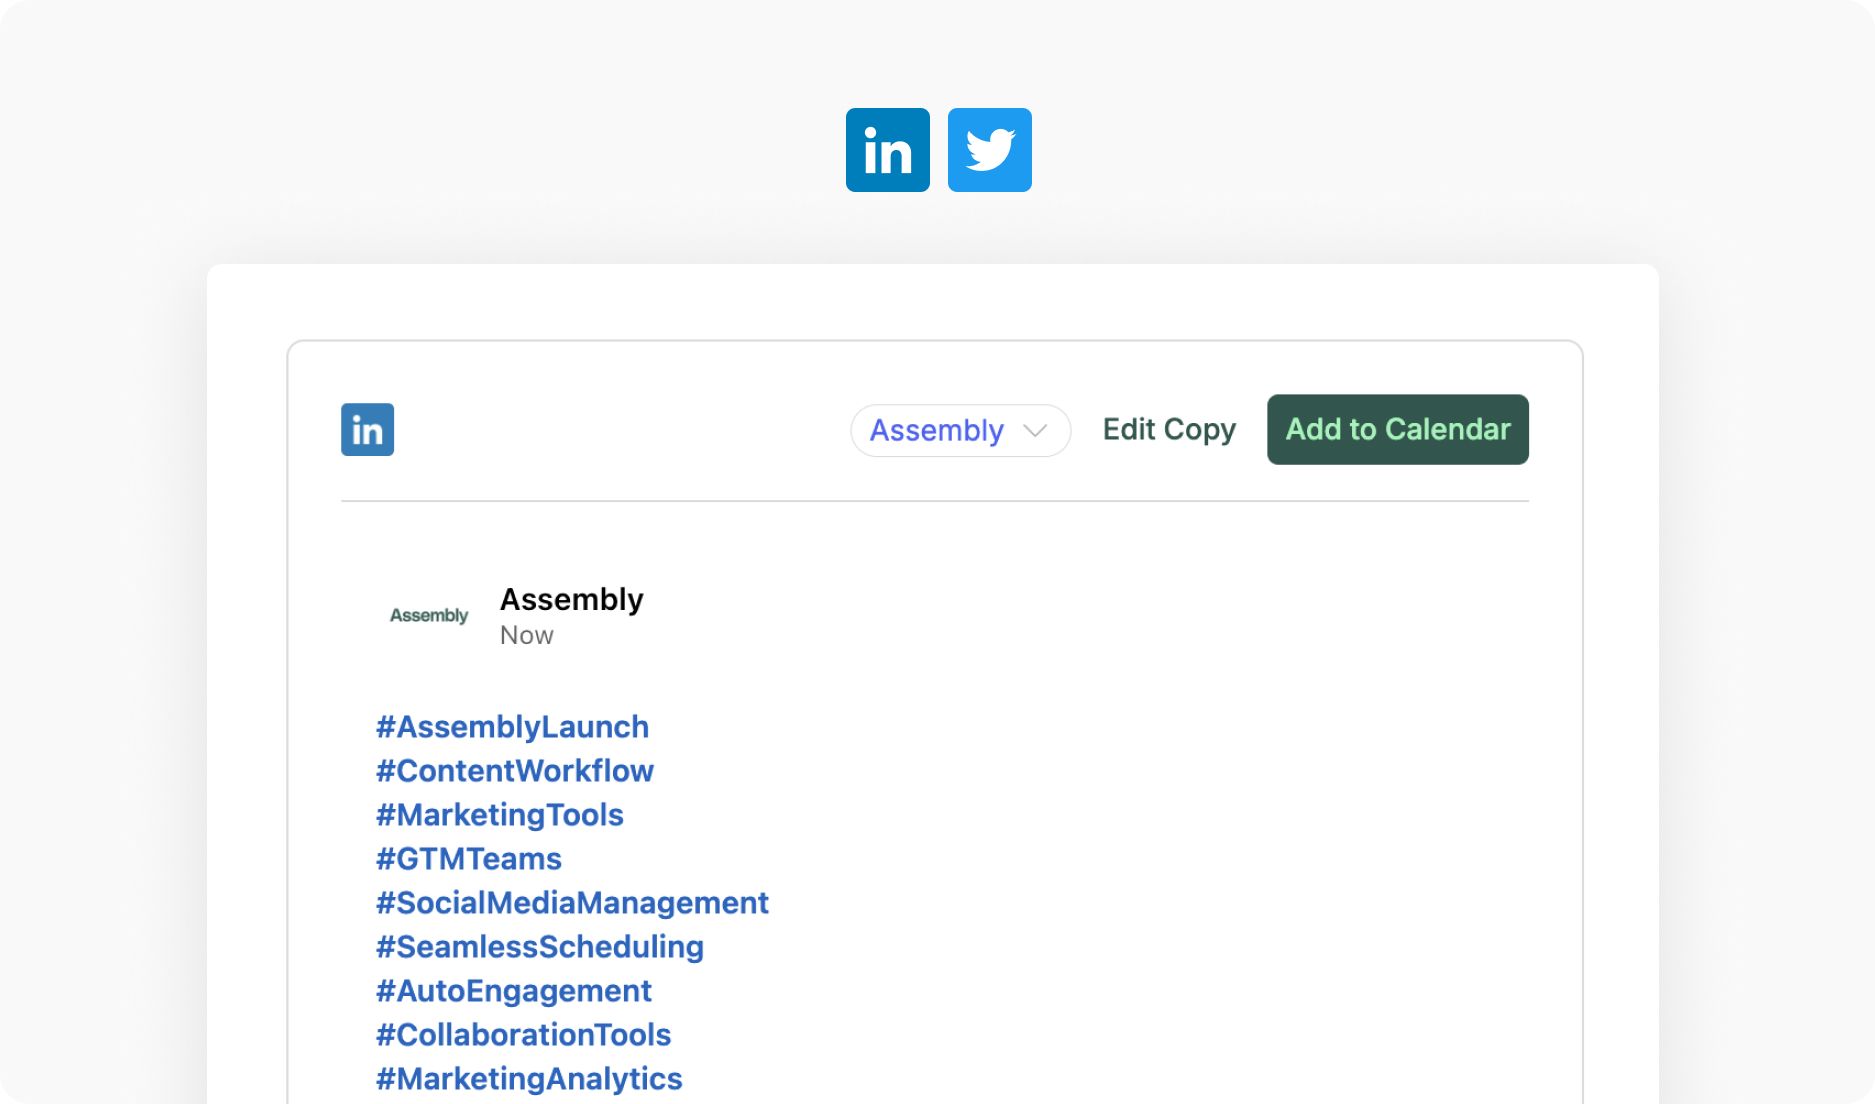Screen dimensions: 1875x1104
Task: Open the Assembly account dropdown
Action: 960,430
